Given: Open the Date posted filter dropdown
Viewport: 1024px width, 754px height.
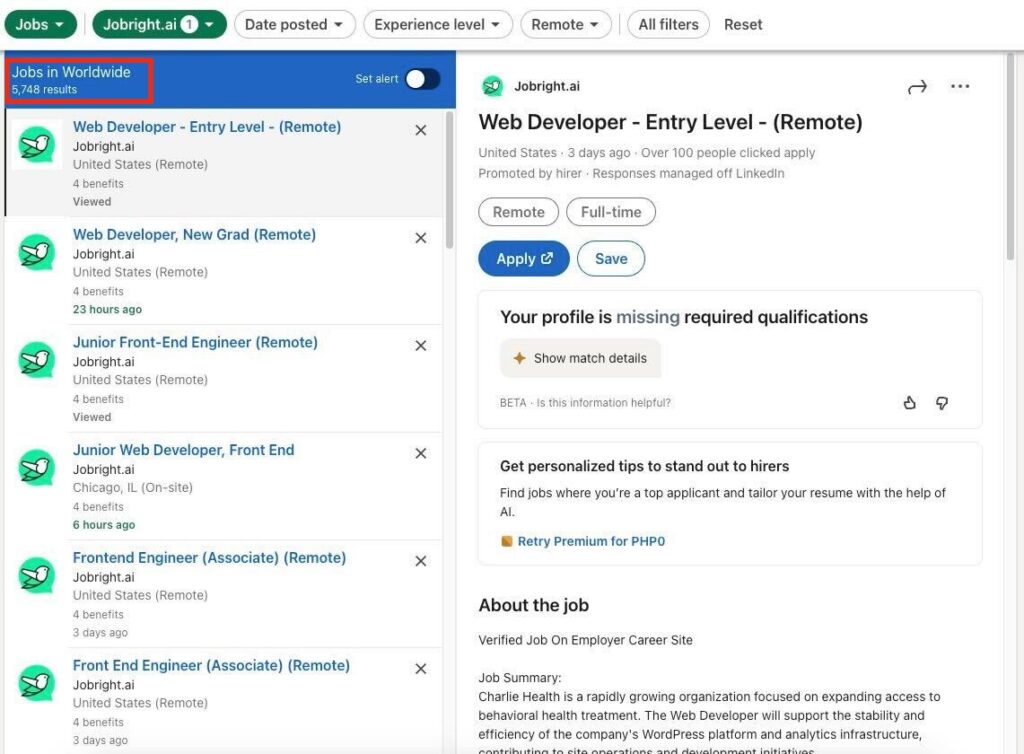Looking at the screenshot, I should [294, 23].
